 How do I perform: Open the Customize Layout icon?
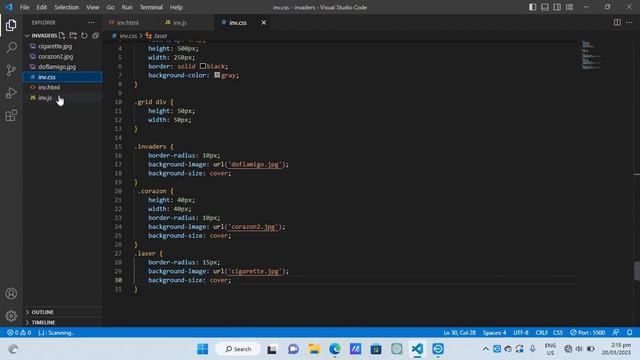coord(569,7)
